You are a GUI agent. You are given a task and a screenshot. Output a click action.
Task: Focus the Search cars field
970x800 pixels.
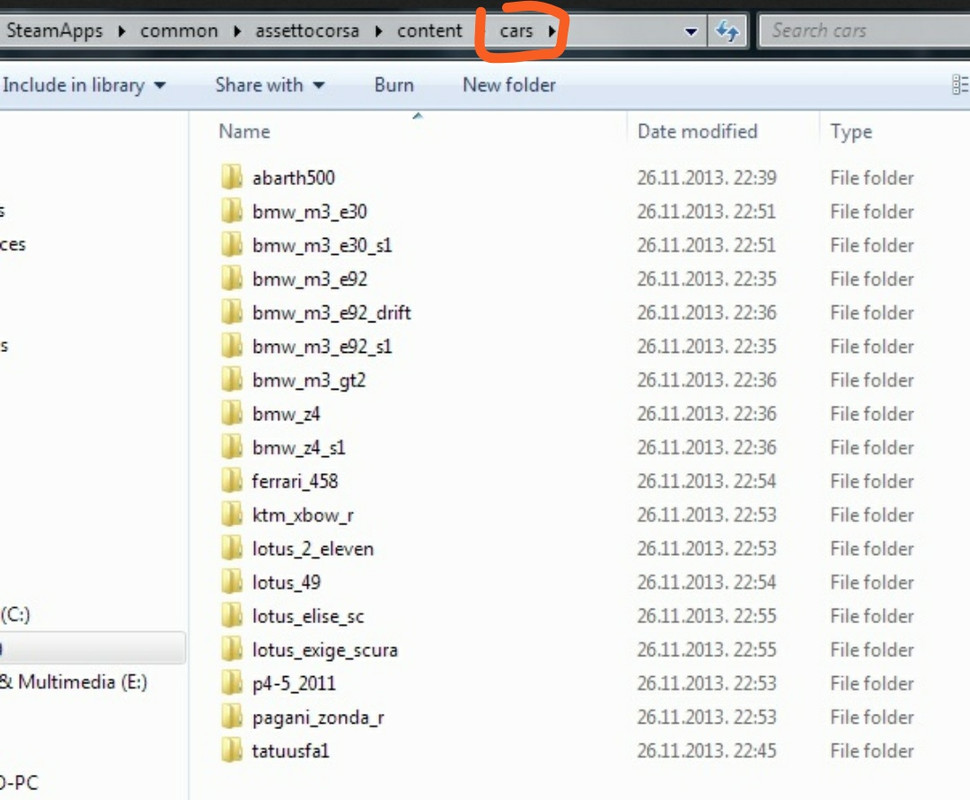tap(866, 30)
